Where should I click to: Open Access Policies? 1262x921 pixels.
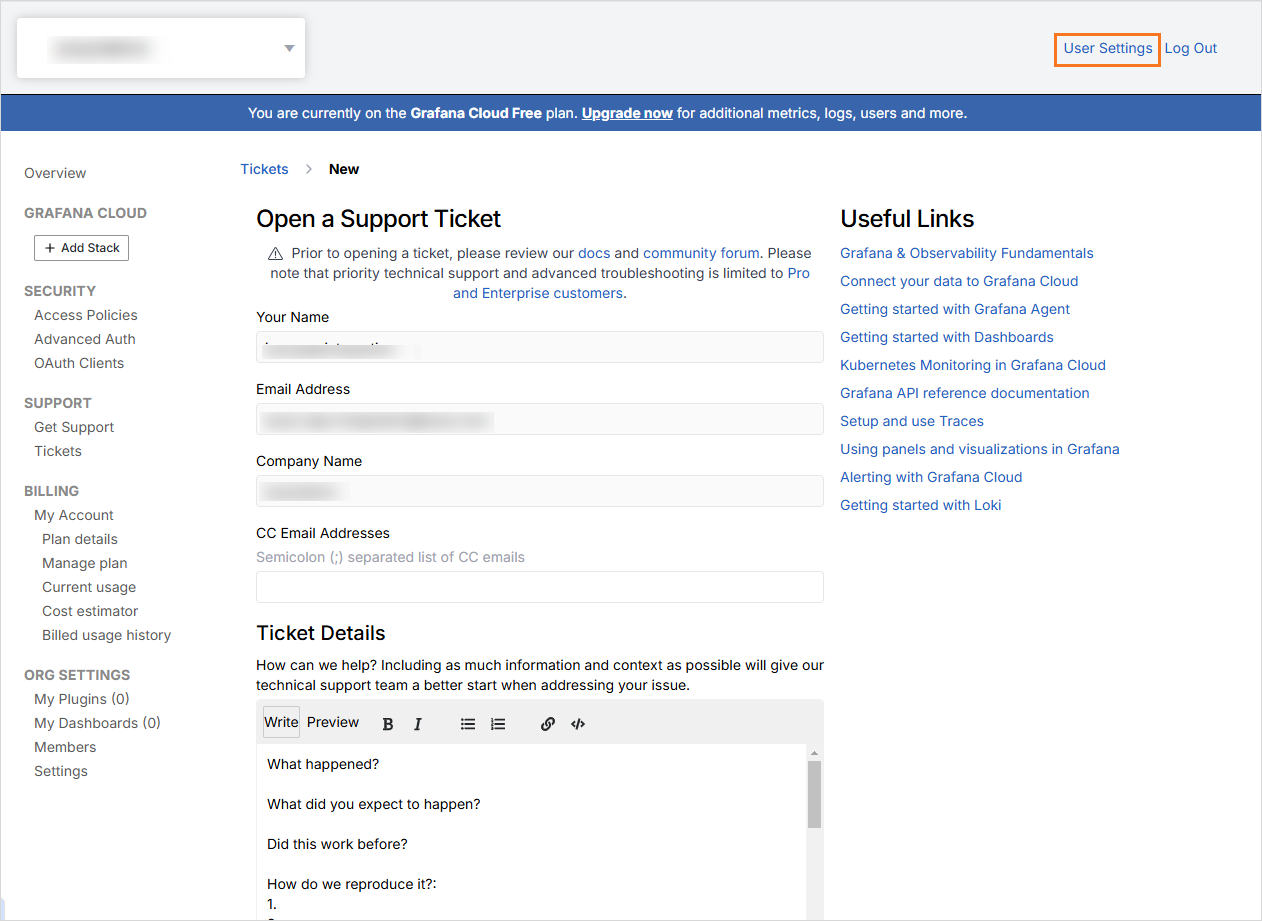[x=86, y=315]
